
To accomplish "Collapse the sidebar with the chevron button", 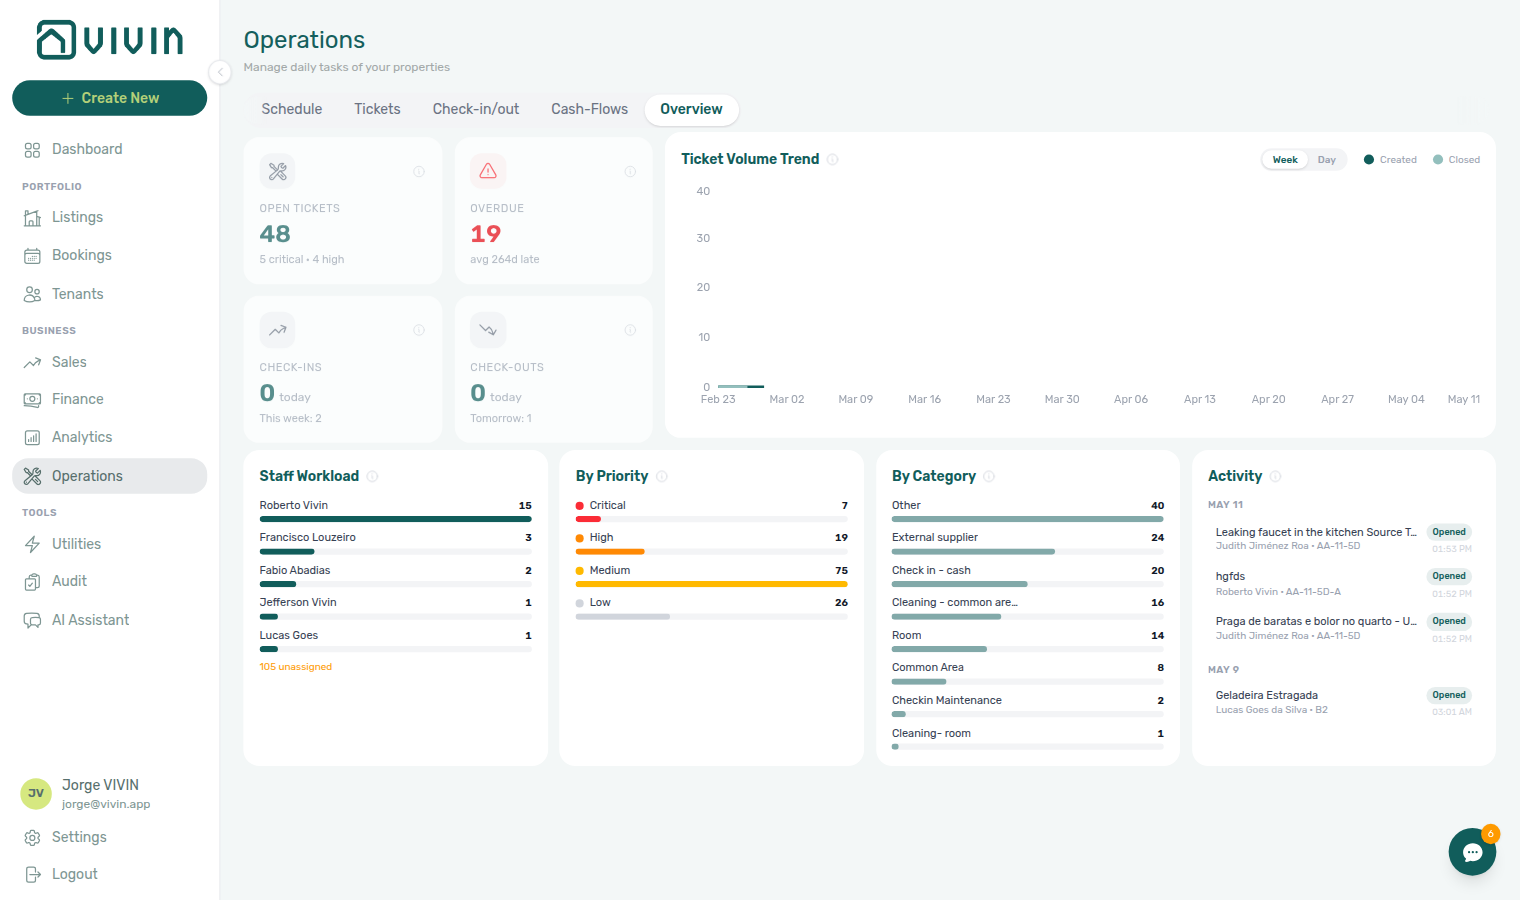I will point(220,72).
